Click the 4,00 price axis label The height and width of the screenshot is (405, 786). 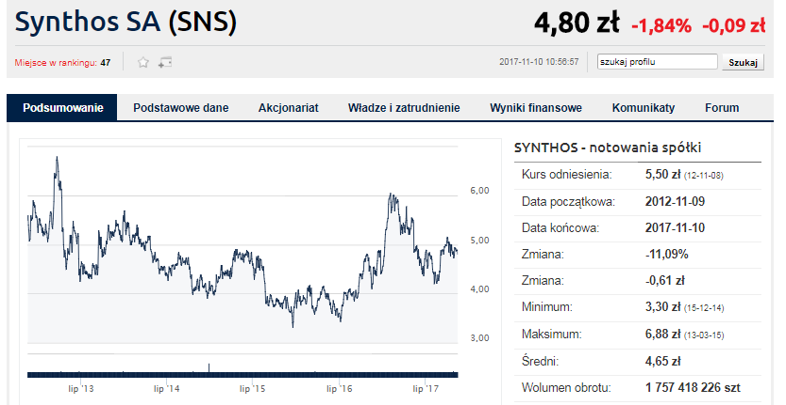point(480,289)
